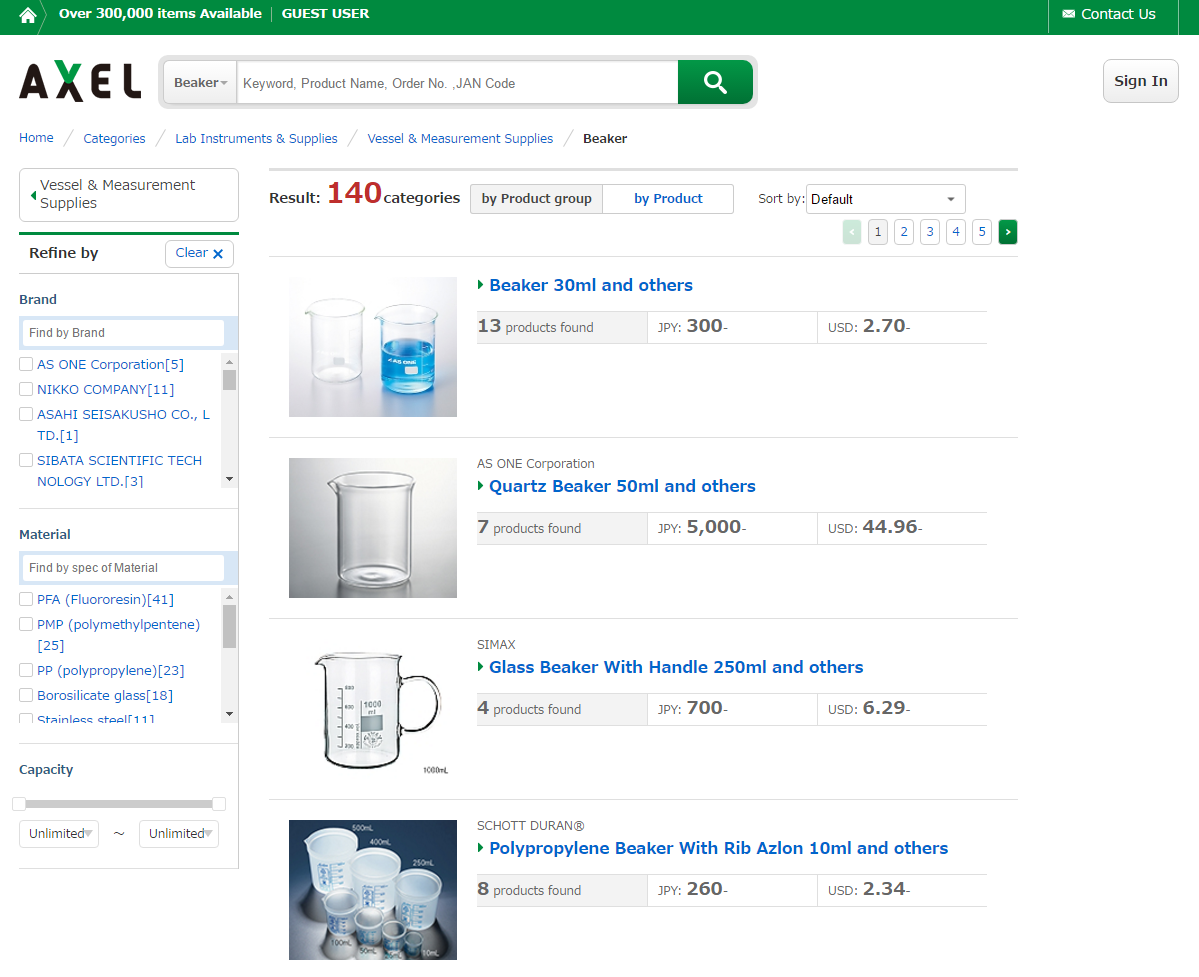
Task: Focus the keyword search input field
Action: tap(457, 83)
